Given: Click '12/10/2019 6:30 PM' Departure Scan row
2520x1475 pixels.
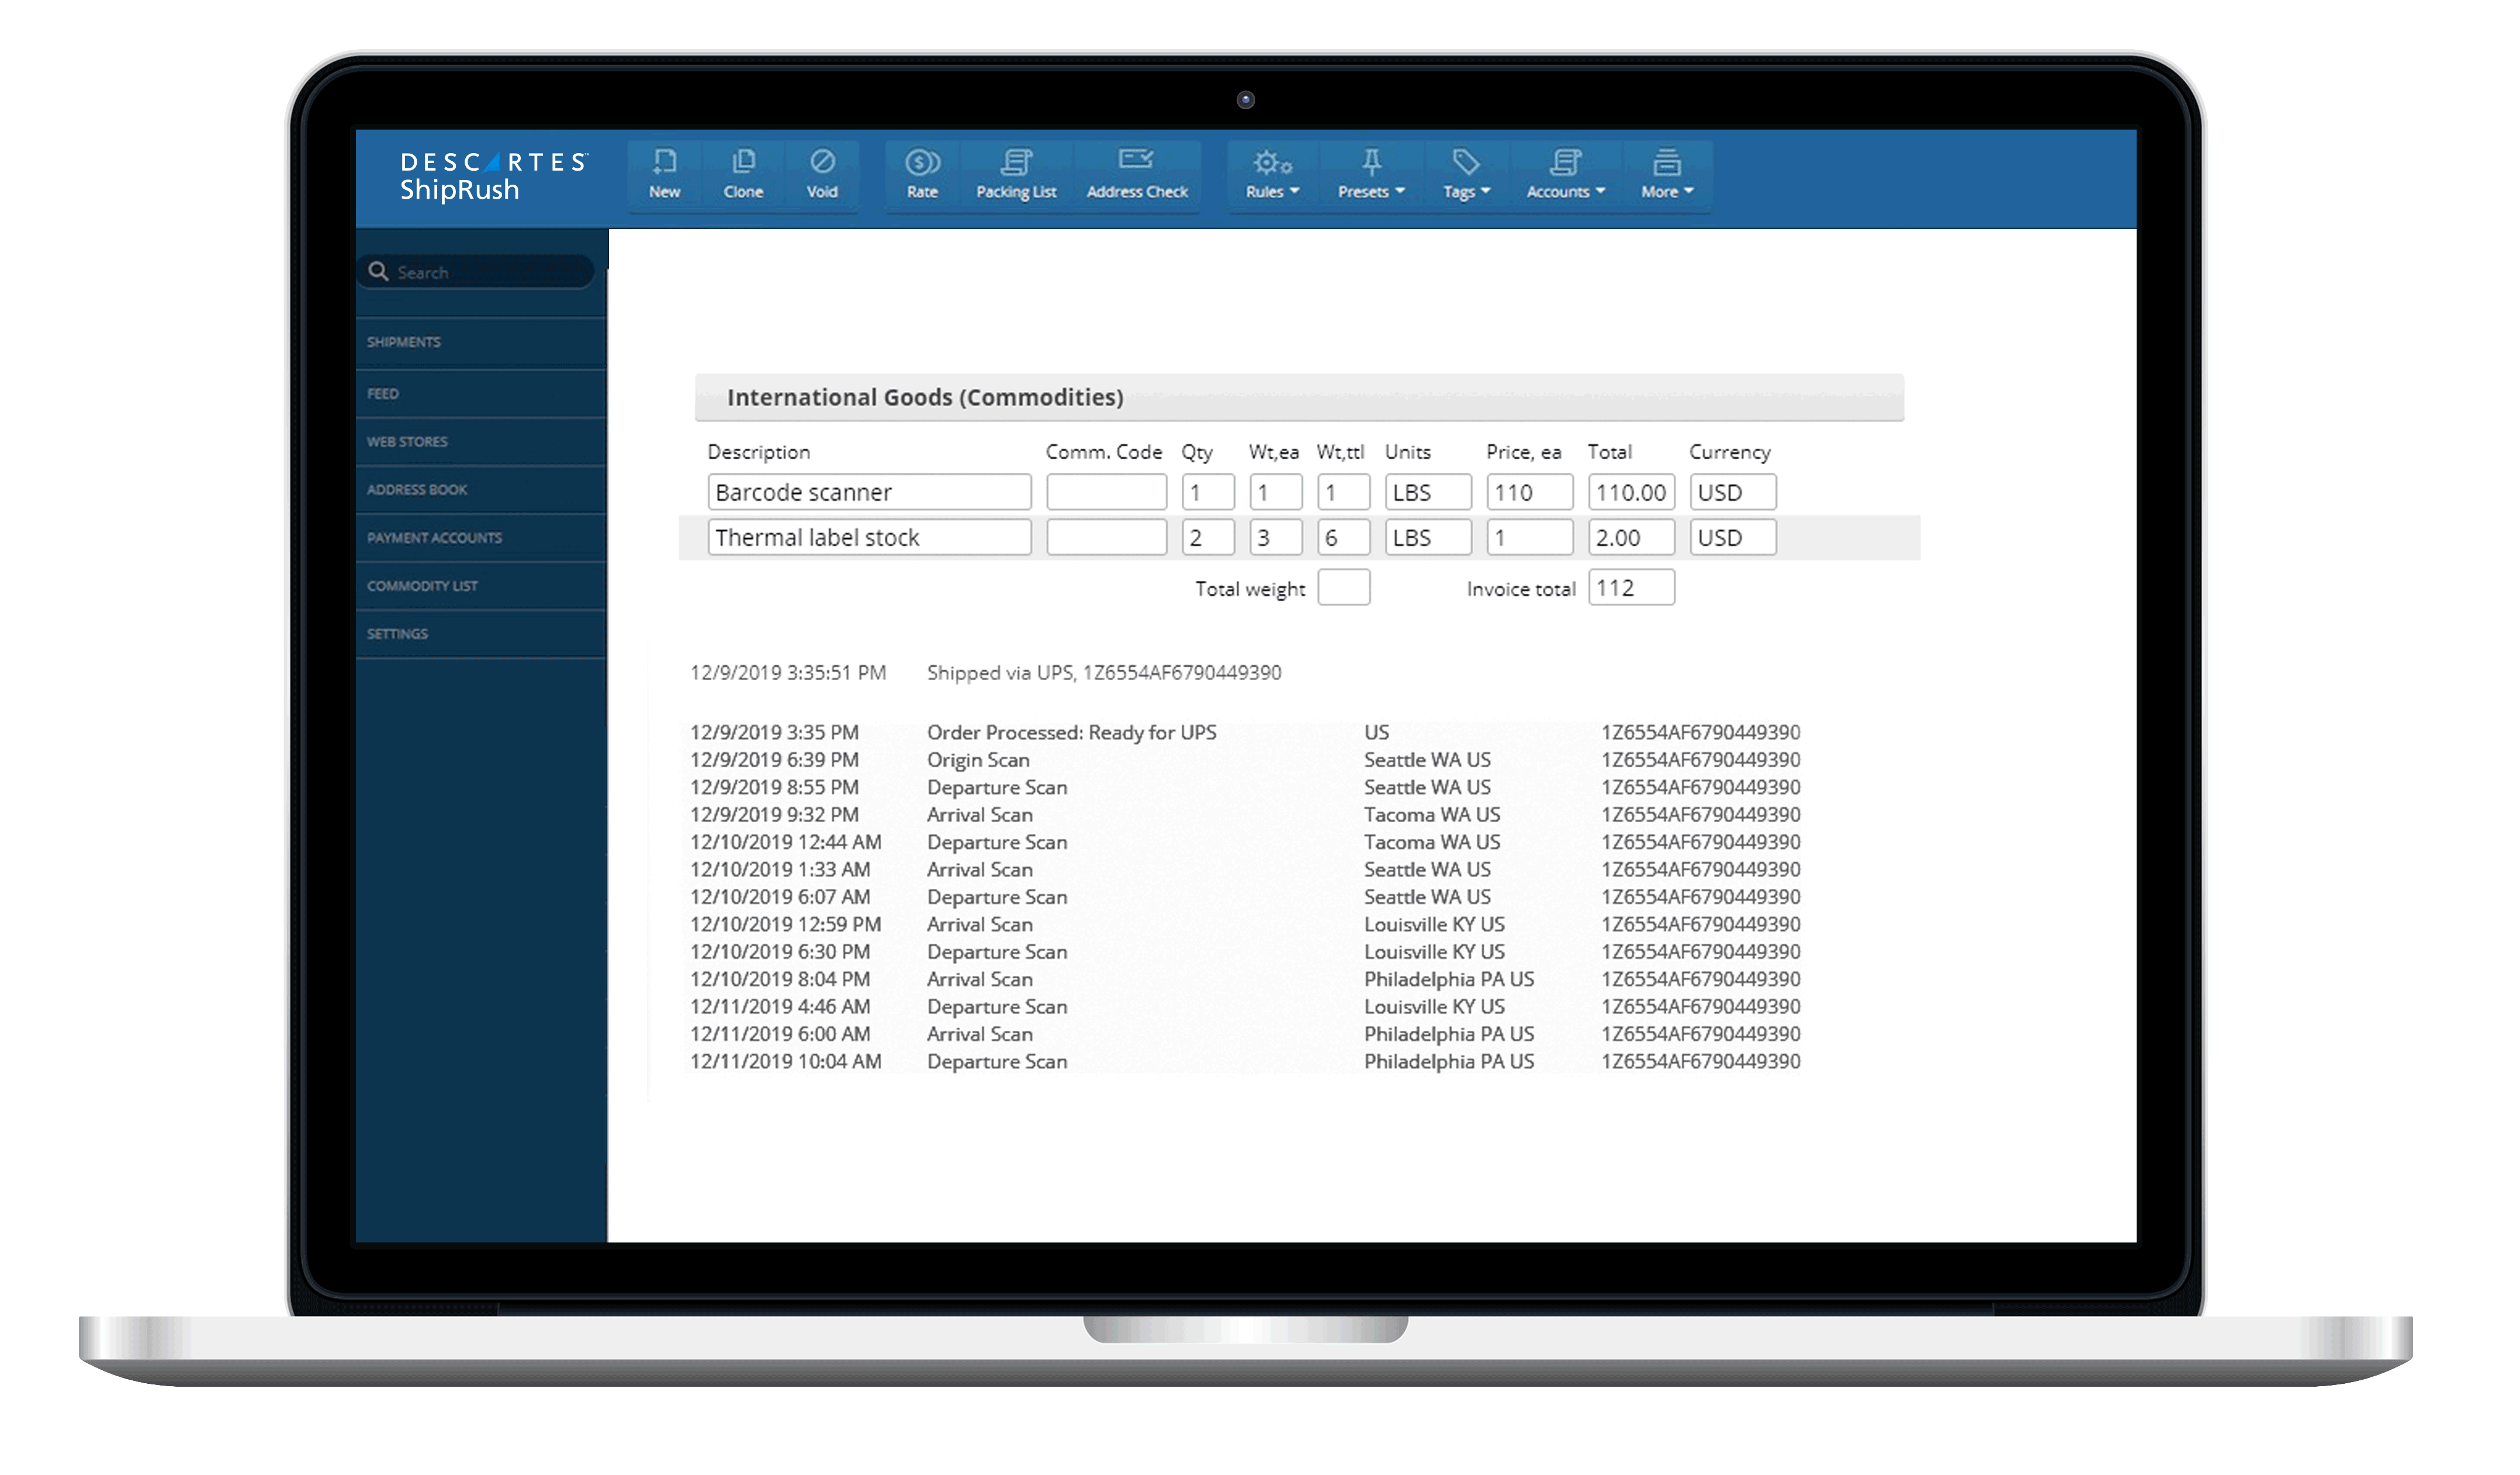Looking at the screenshot, I should point(1245,952).
